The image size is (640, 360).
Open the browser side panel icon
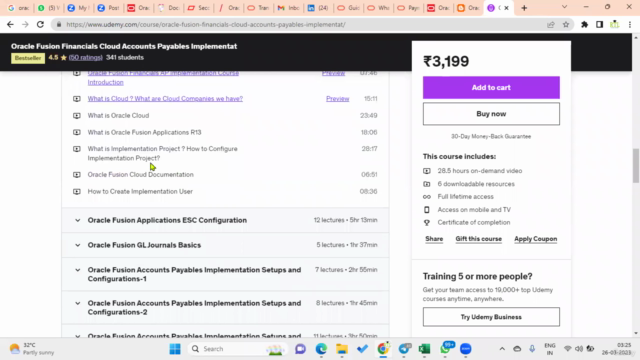(599, 24)
